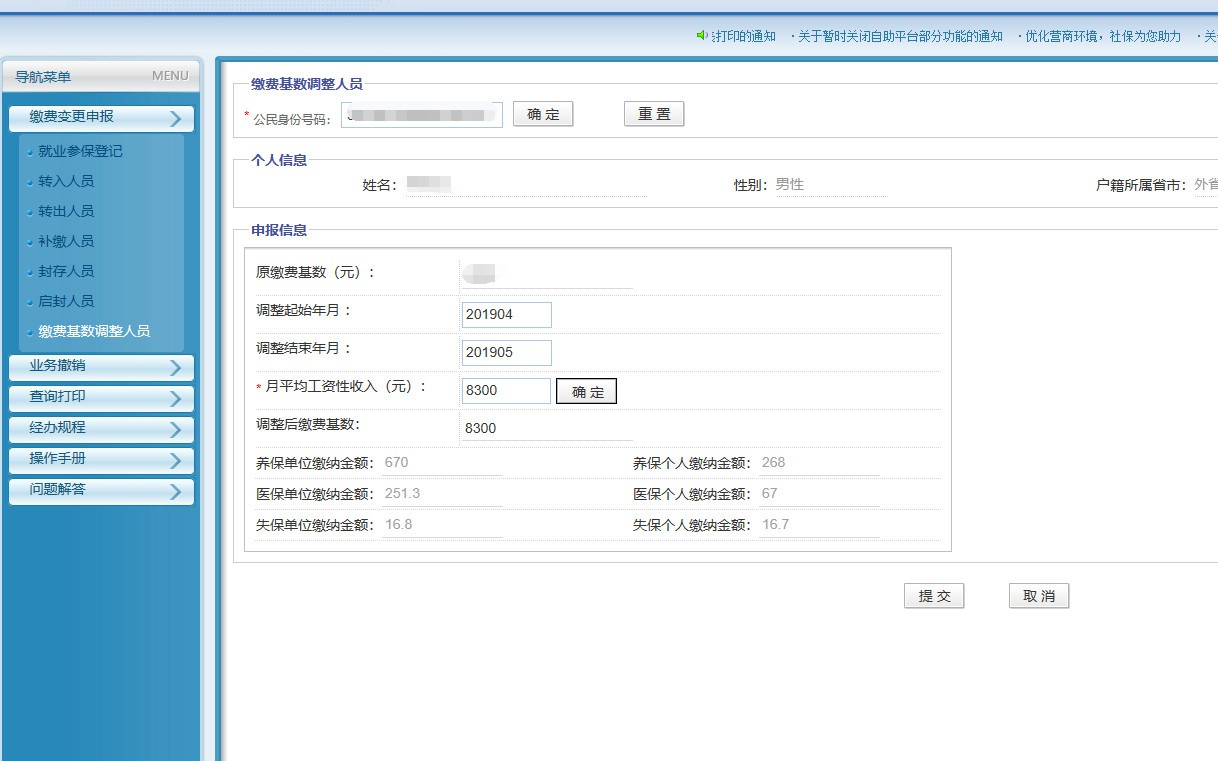Image resolution: width=1218 pixels, height=761 pixels.
Task: Click inside the 调整起始年月 input field
Action: click(x=506, y=314)
